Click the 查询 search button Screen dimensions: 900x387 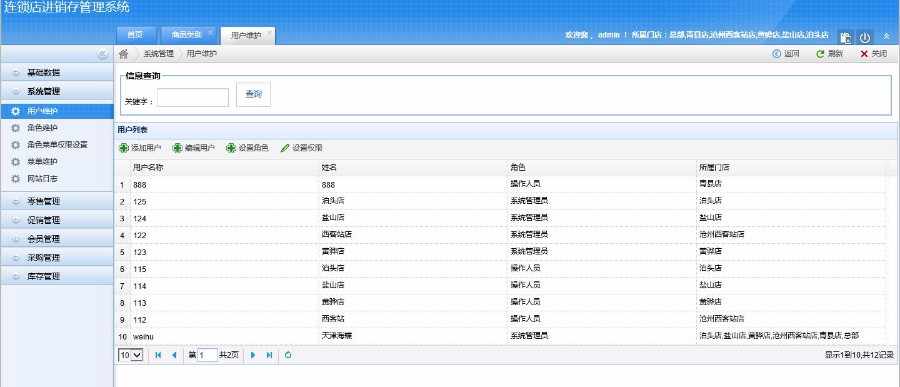tap(254, 94)
